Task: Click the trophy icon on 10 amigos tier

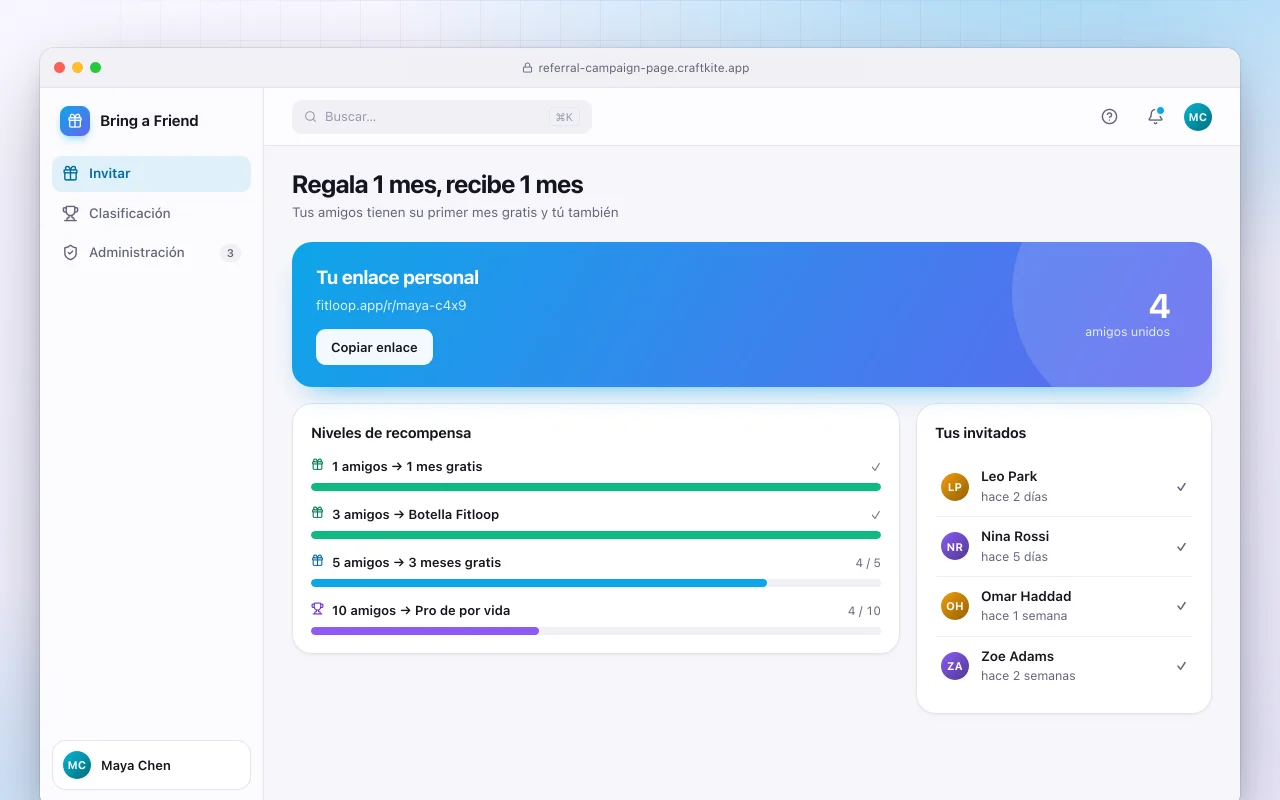Action: tap(318, 609)
